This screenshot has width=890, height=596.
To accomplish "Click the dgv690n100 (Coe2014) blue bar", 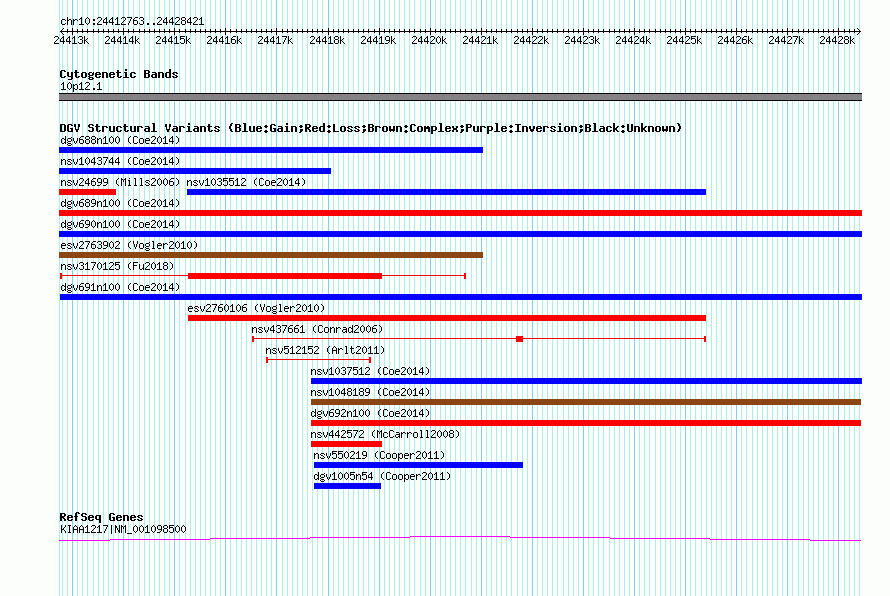I will coord(460,234).
